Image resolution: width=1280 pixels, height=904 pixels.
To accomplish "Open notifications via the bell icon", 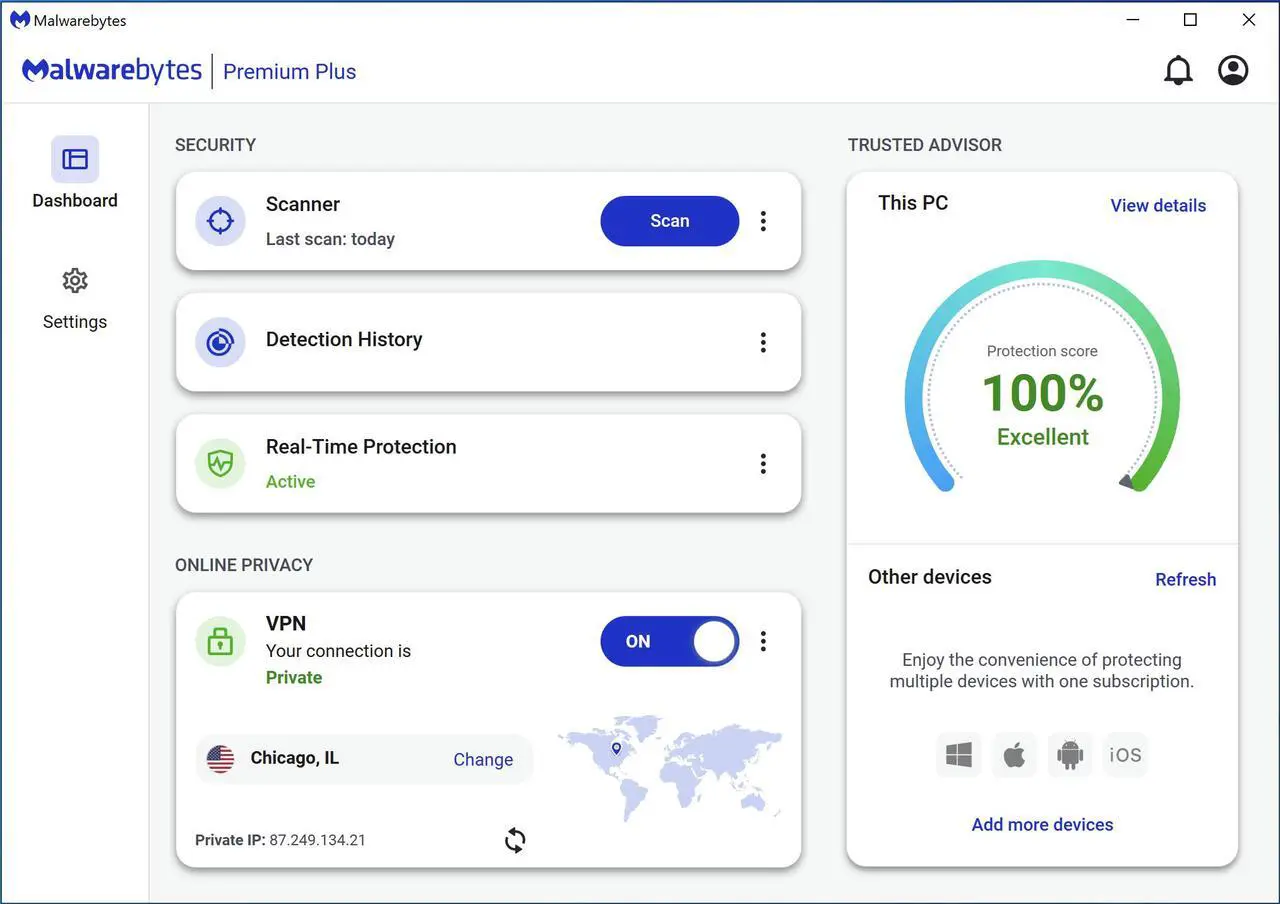I will click(1178, 70).
